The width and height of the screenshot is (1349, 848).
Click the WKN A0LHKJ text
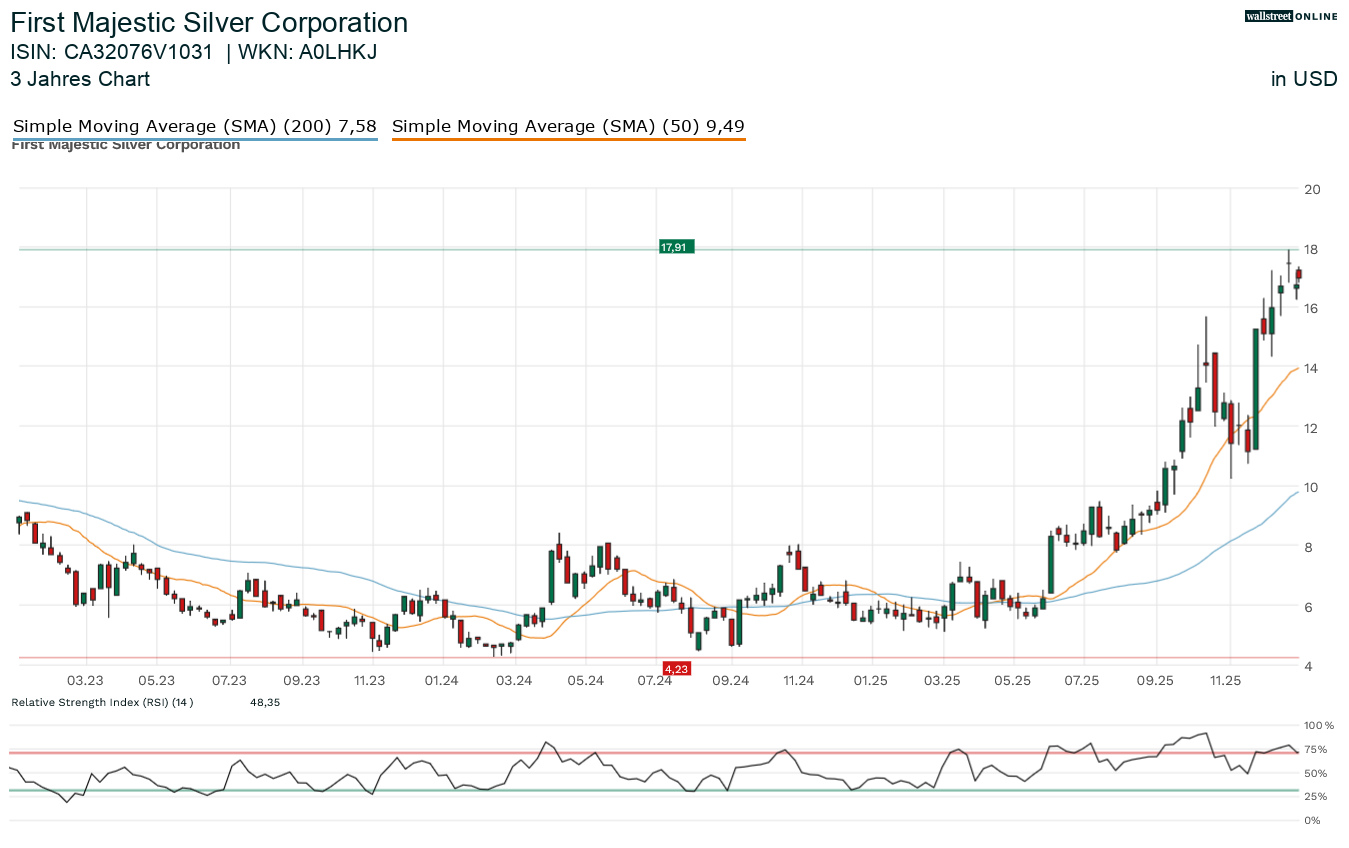click(307, 52)
